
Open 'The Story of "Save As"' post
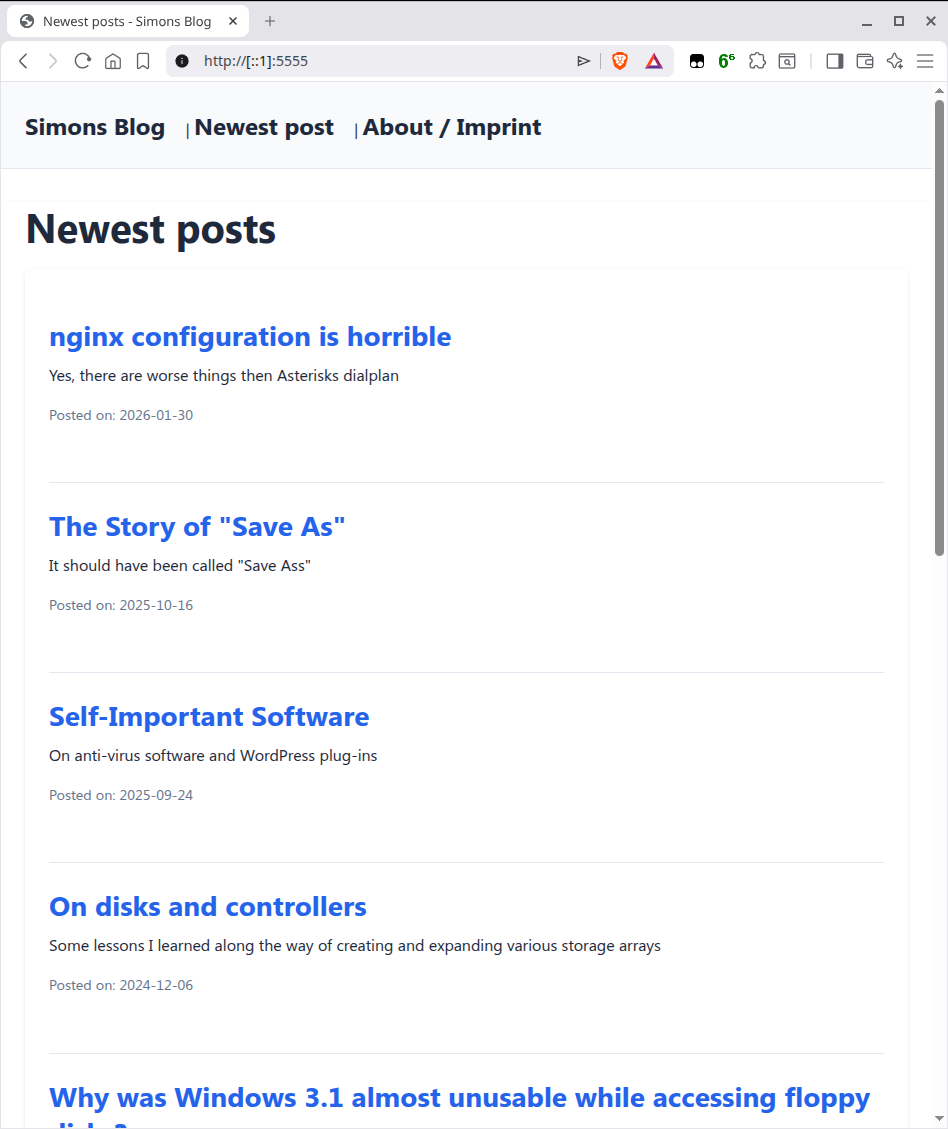click(197, 527)
